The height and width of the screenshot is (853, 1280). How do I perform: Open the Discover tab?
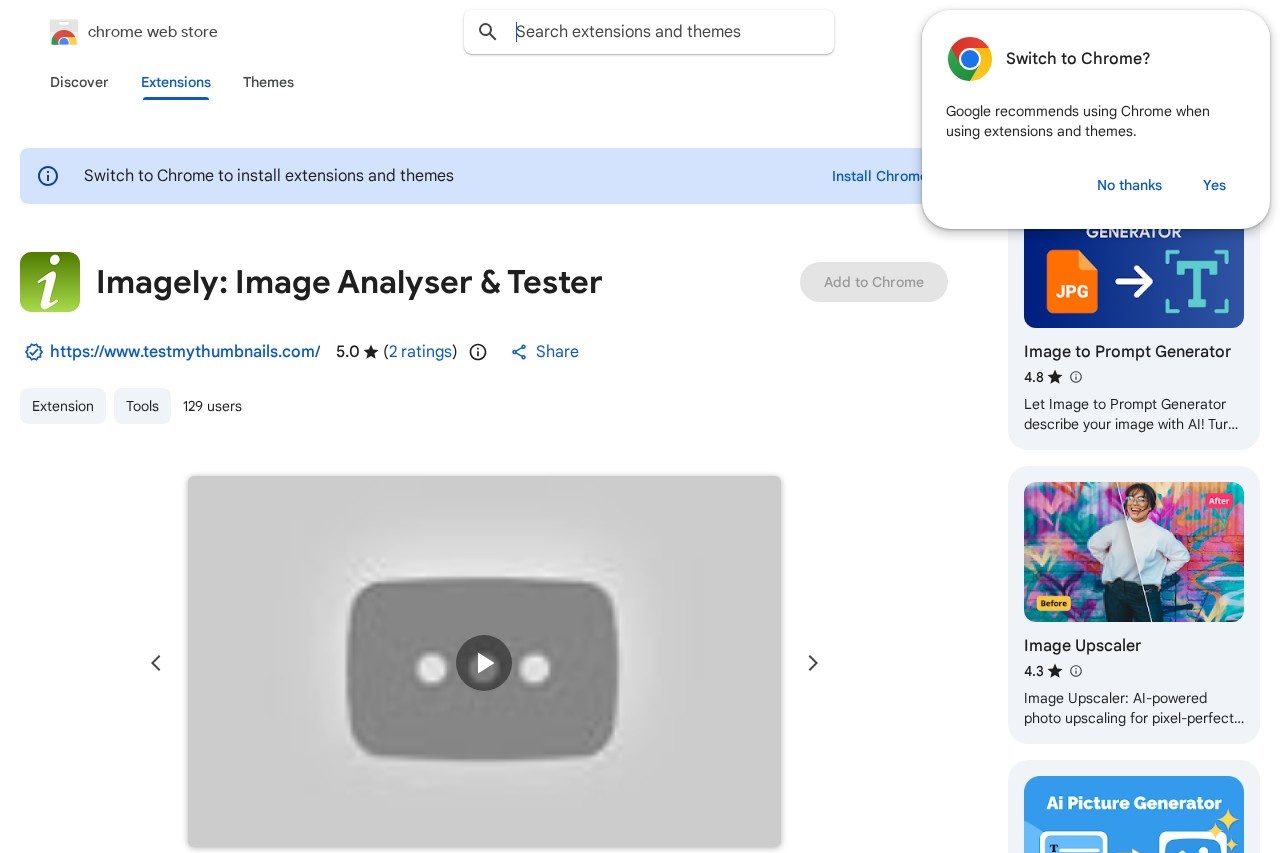[79, 82]
